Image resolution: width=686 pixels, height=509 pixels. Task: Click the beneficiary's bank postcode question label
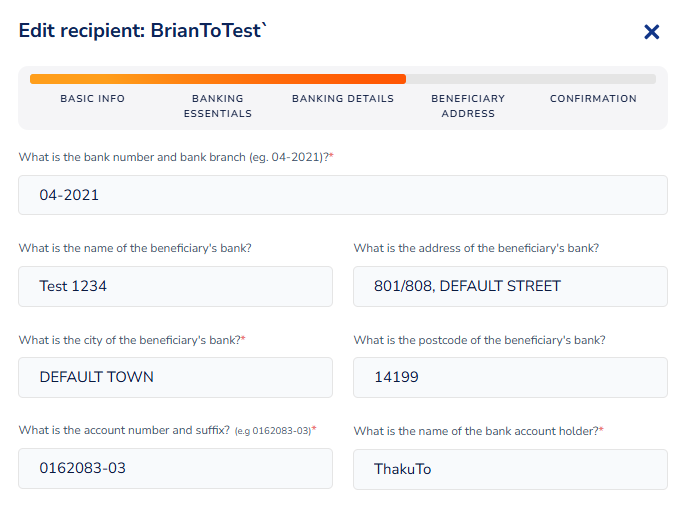tap(479, 340)
